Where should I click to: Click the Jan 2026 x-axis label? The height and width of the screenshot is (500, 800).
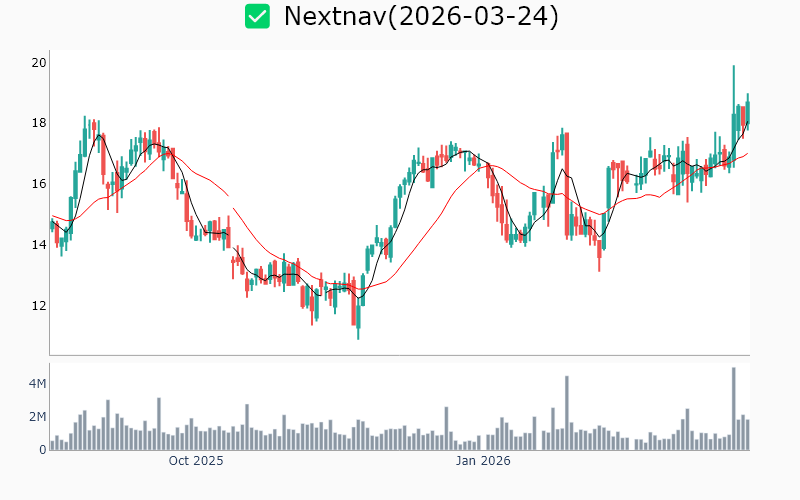(x=484, y=461)
